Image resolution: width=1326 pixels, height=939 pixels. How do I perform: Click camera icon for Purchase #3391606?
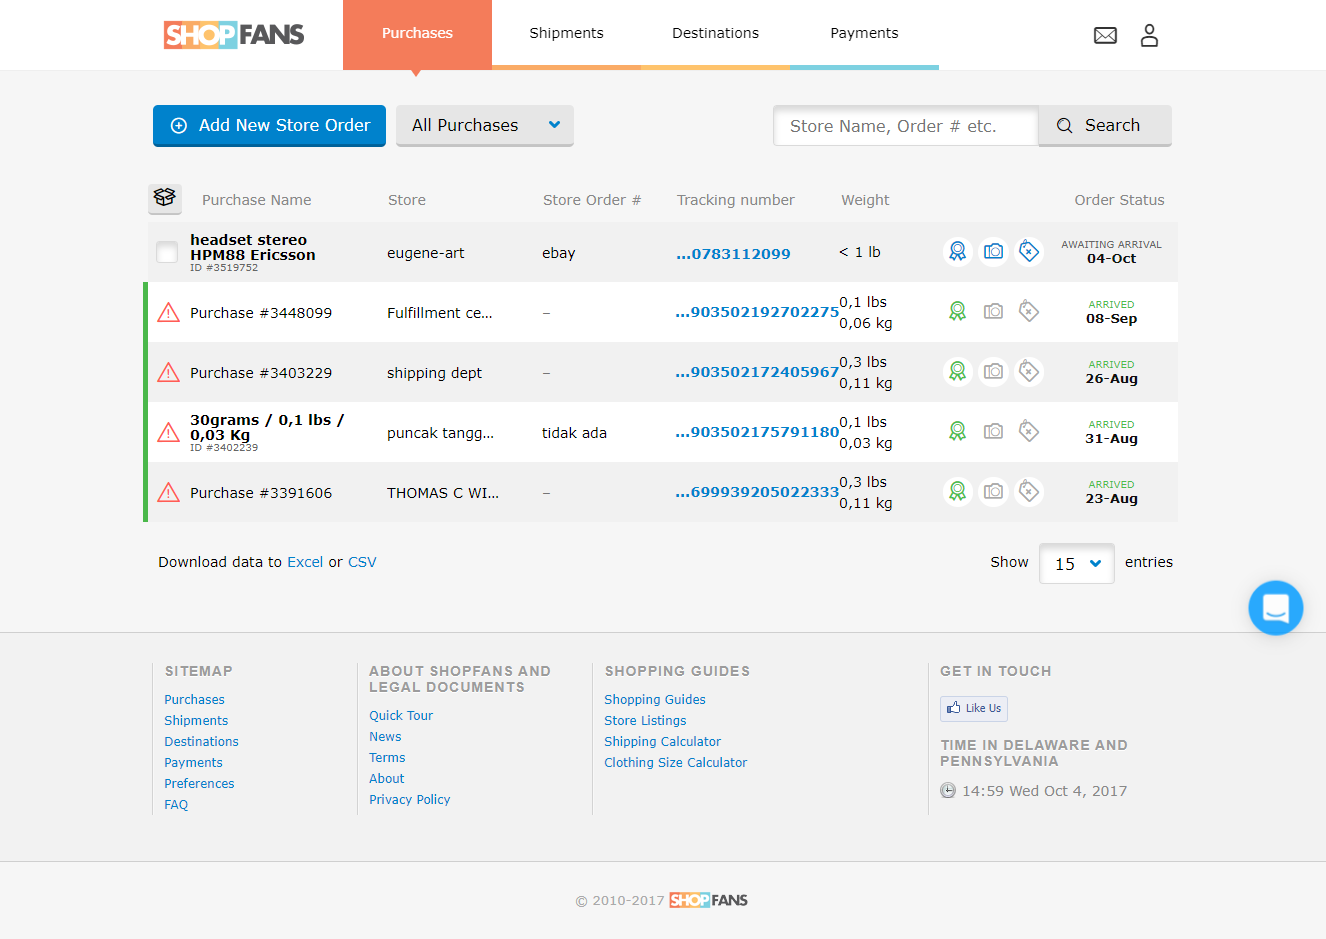pos(993,491)
